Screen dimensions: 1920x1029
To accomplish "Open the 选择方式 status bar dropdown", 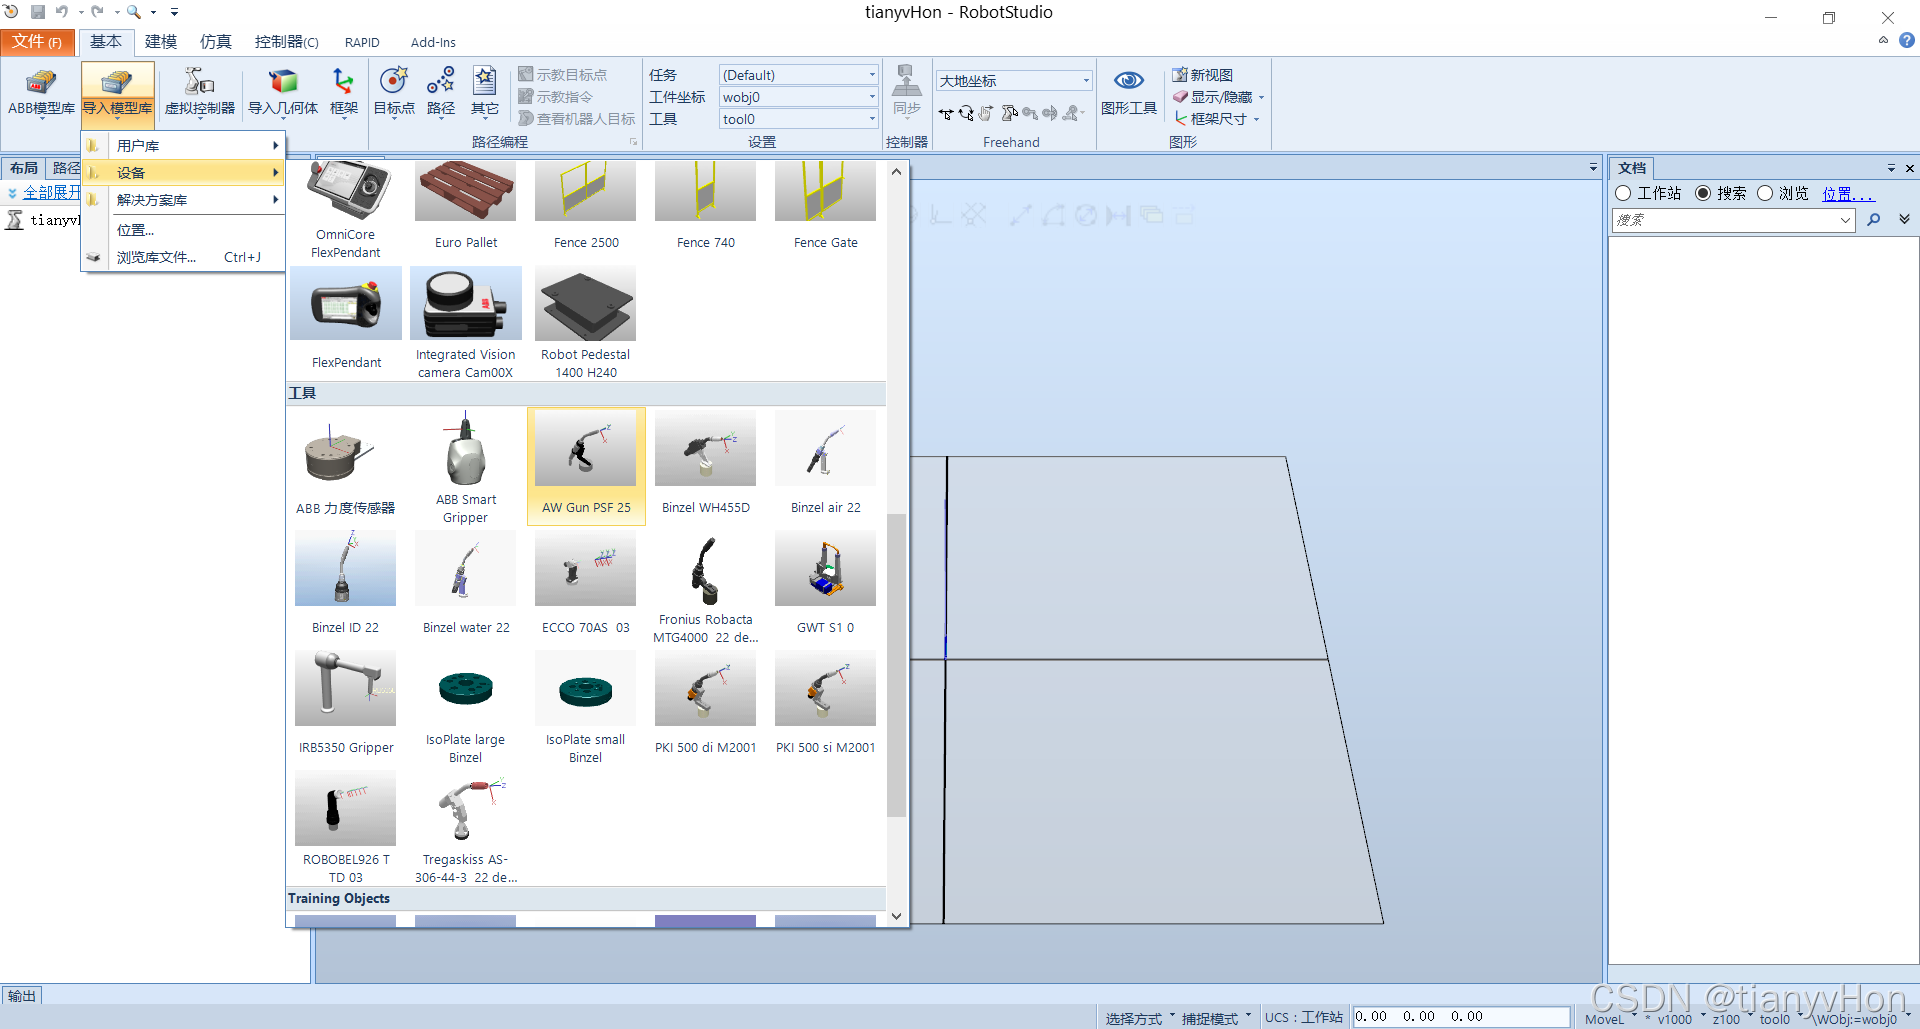I will [x=1139, y=1018].
